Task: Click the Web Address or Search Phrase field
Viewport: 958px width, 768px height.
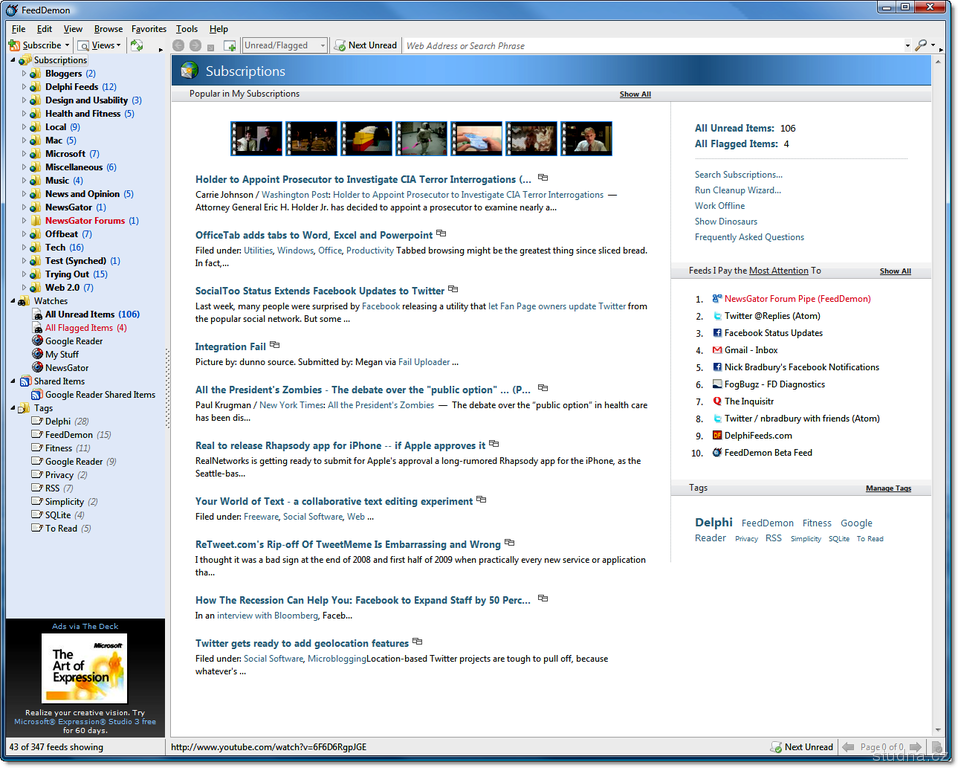Action: 653,45
